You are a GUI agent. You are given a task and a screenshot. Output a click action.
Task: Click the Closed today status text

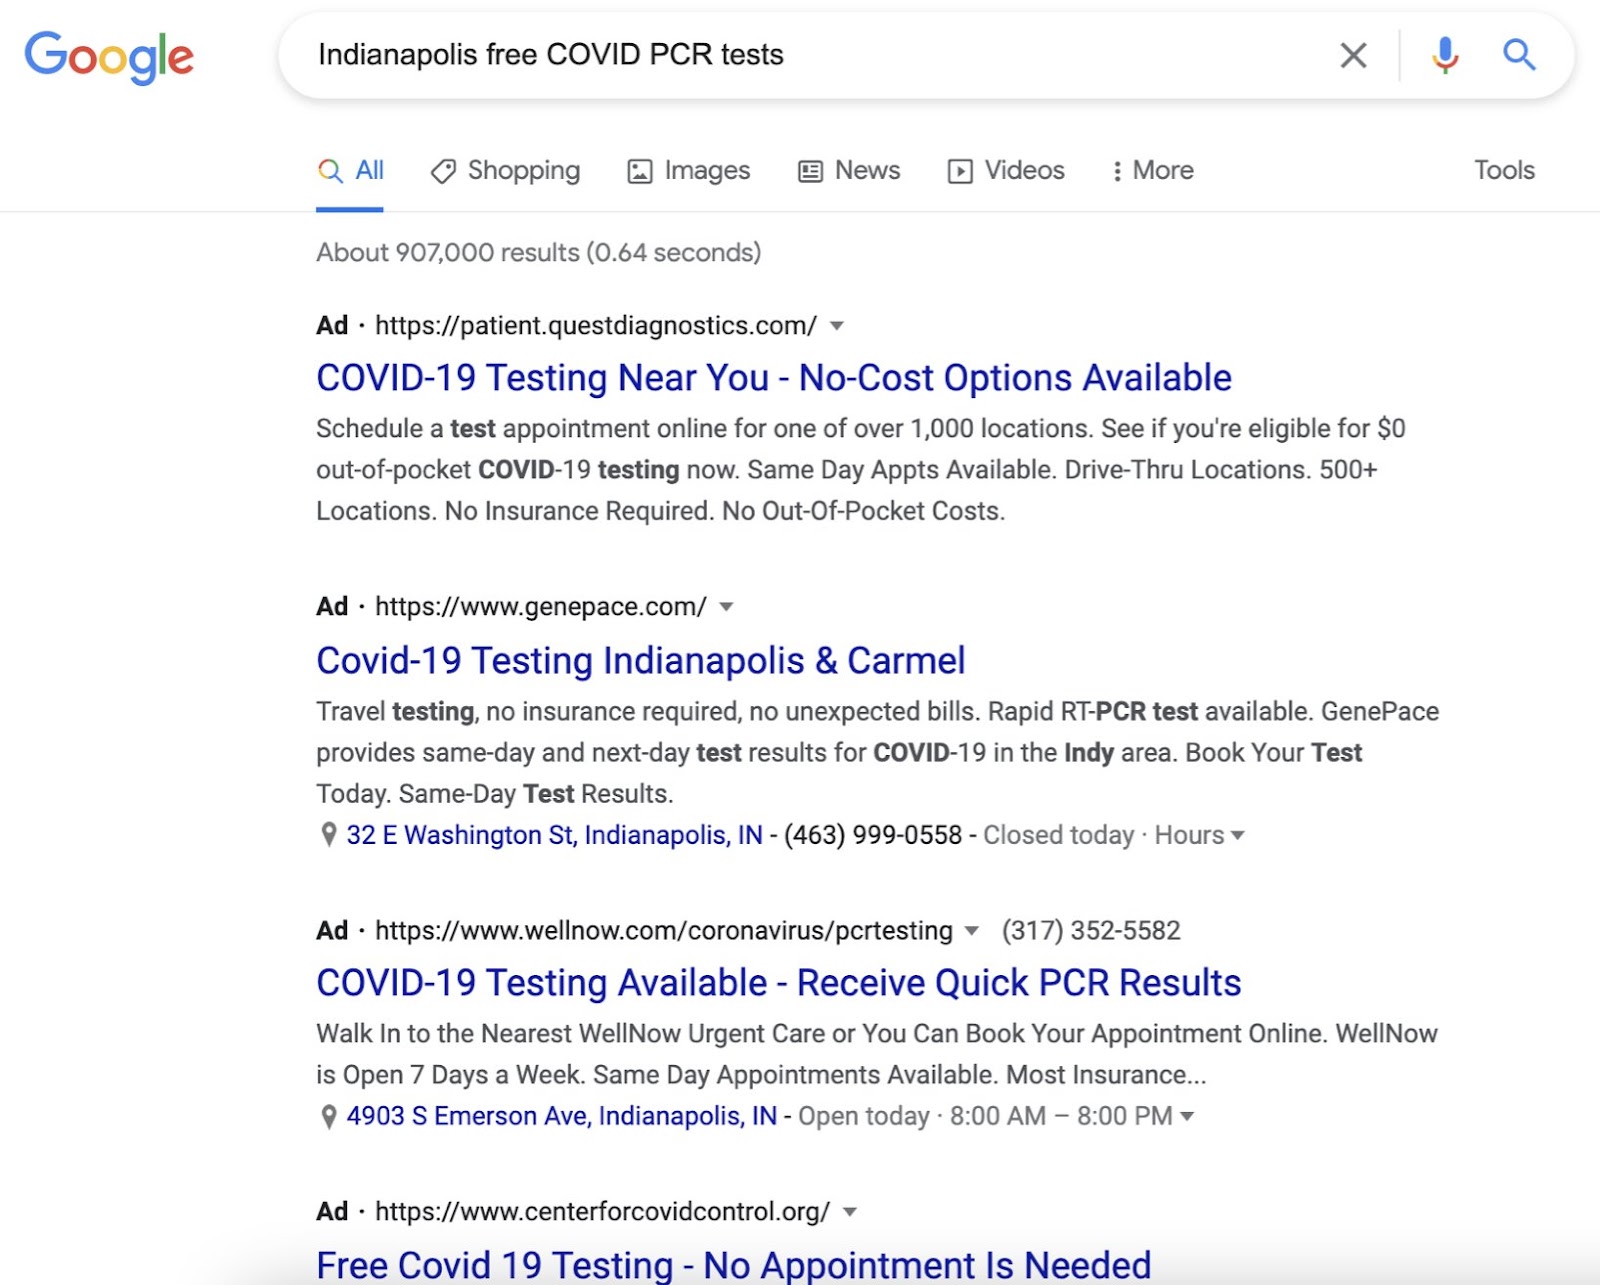[x=1059, y=835]
